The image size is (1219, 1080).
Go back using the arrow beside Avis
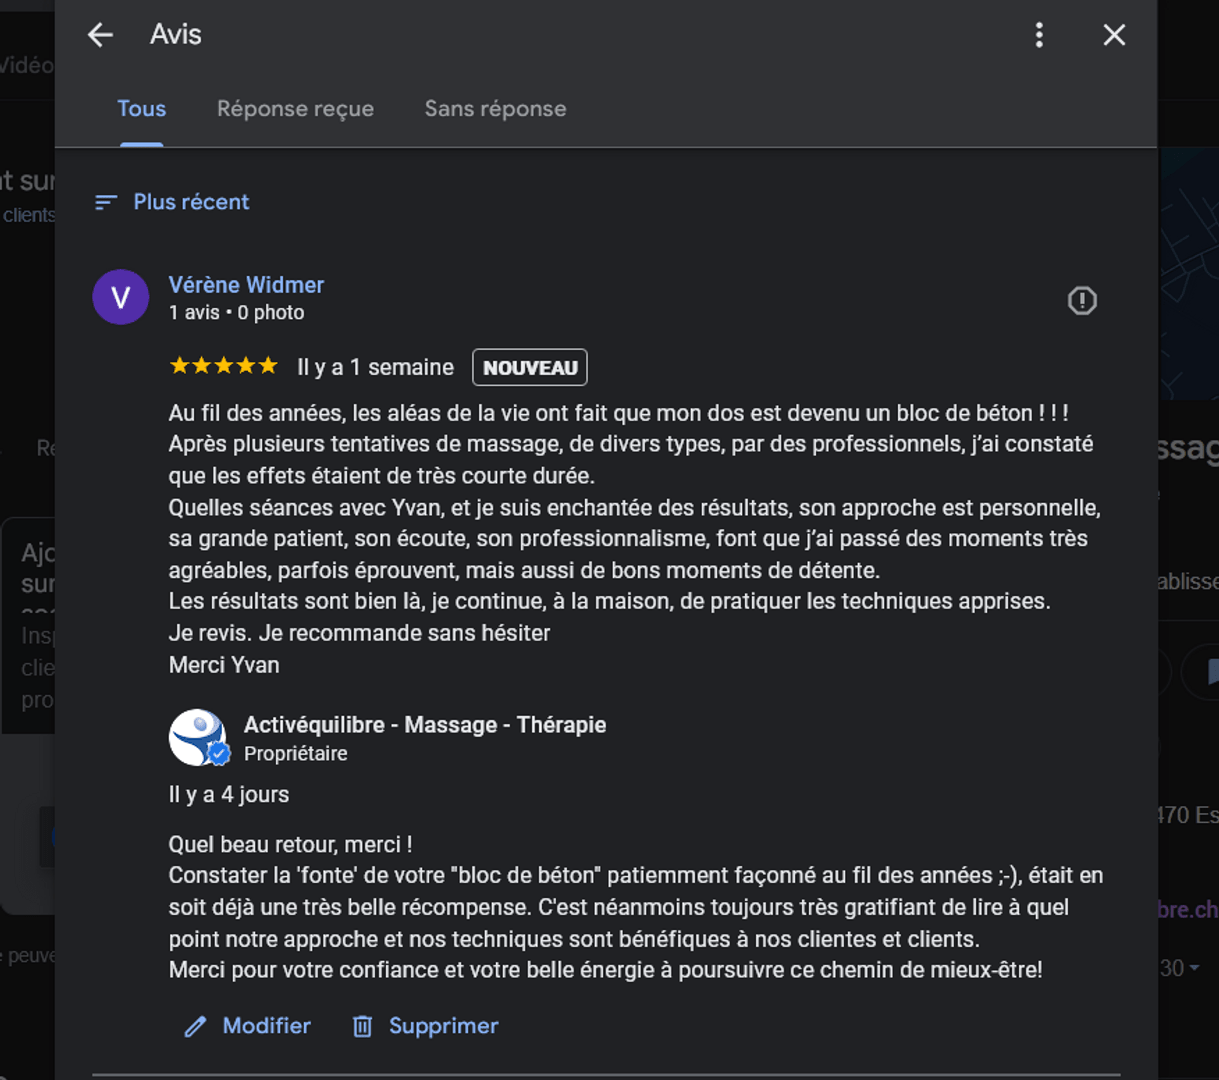point(100,35)
